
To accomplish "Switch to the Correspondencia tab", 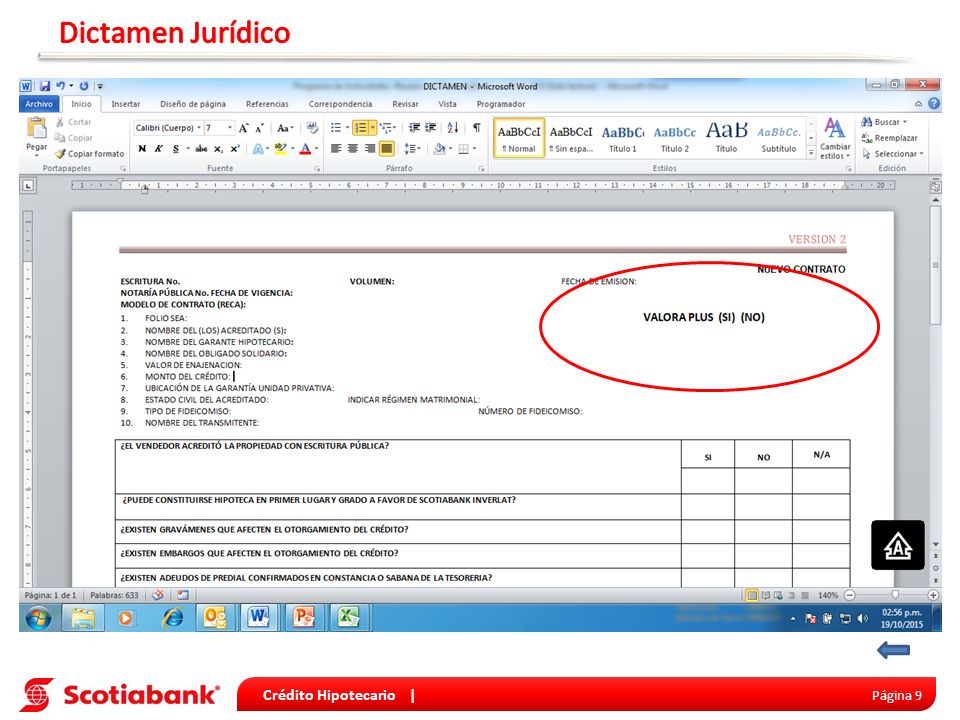I will point(340,104).
